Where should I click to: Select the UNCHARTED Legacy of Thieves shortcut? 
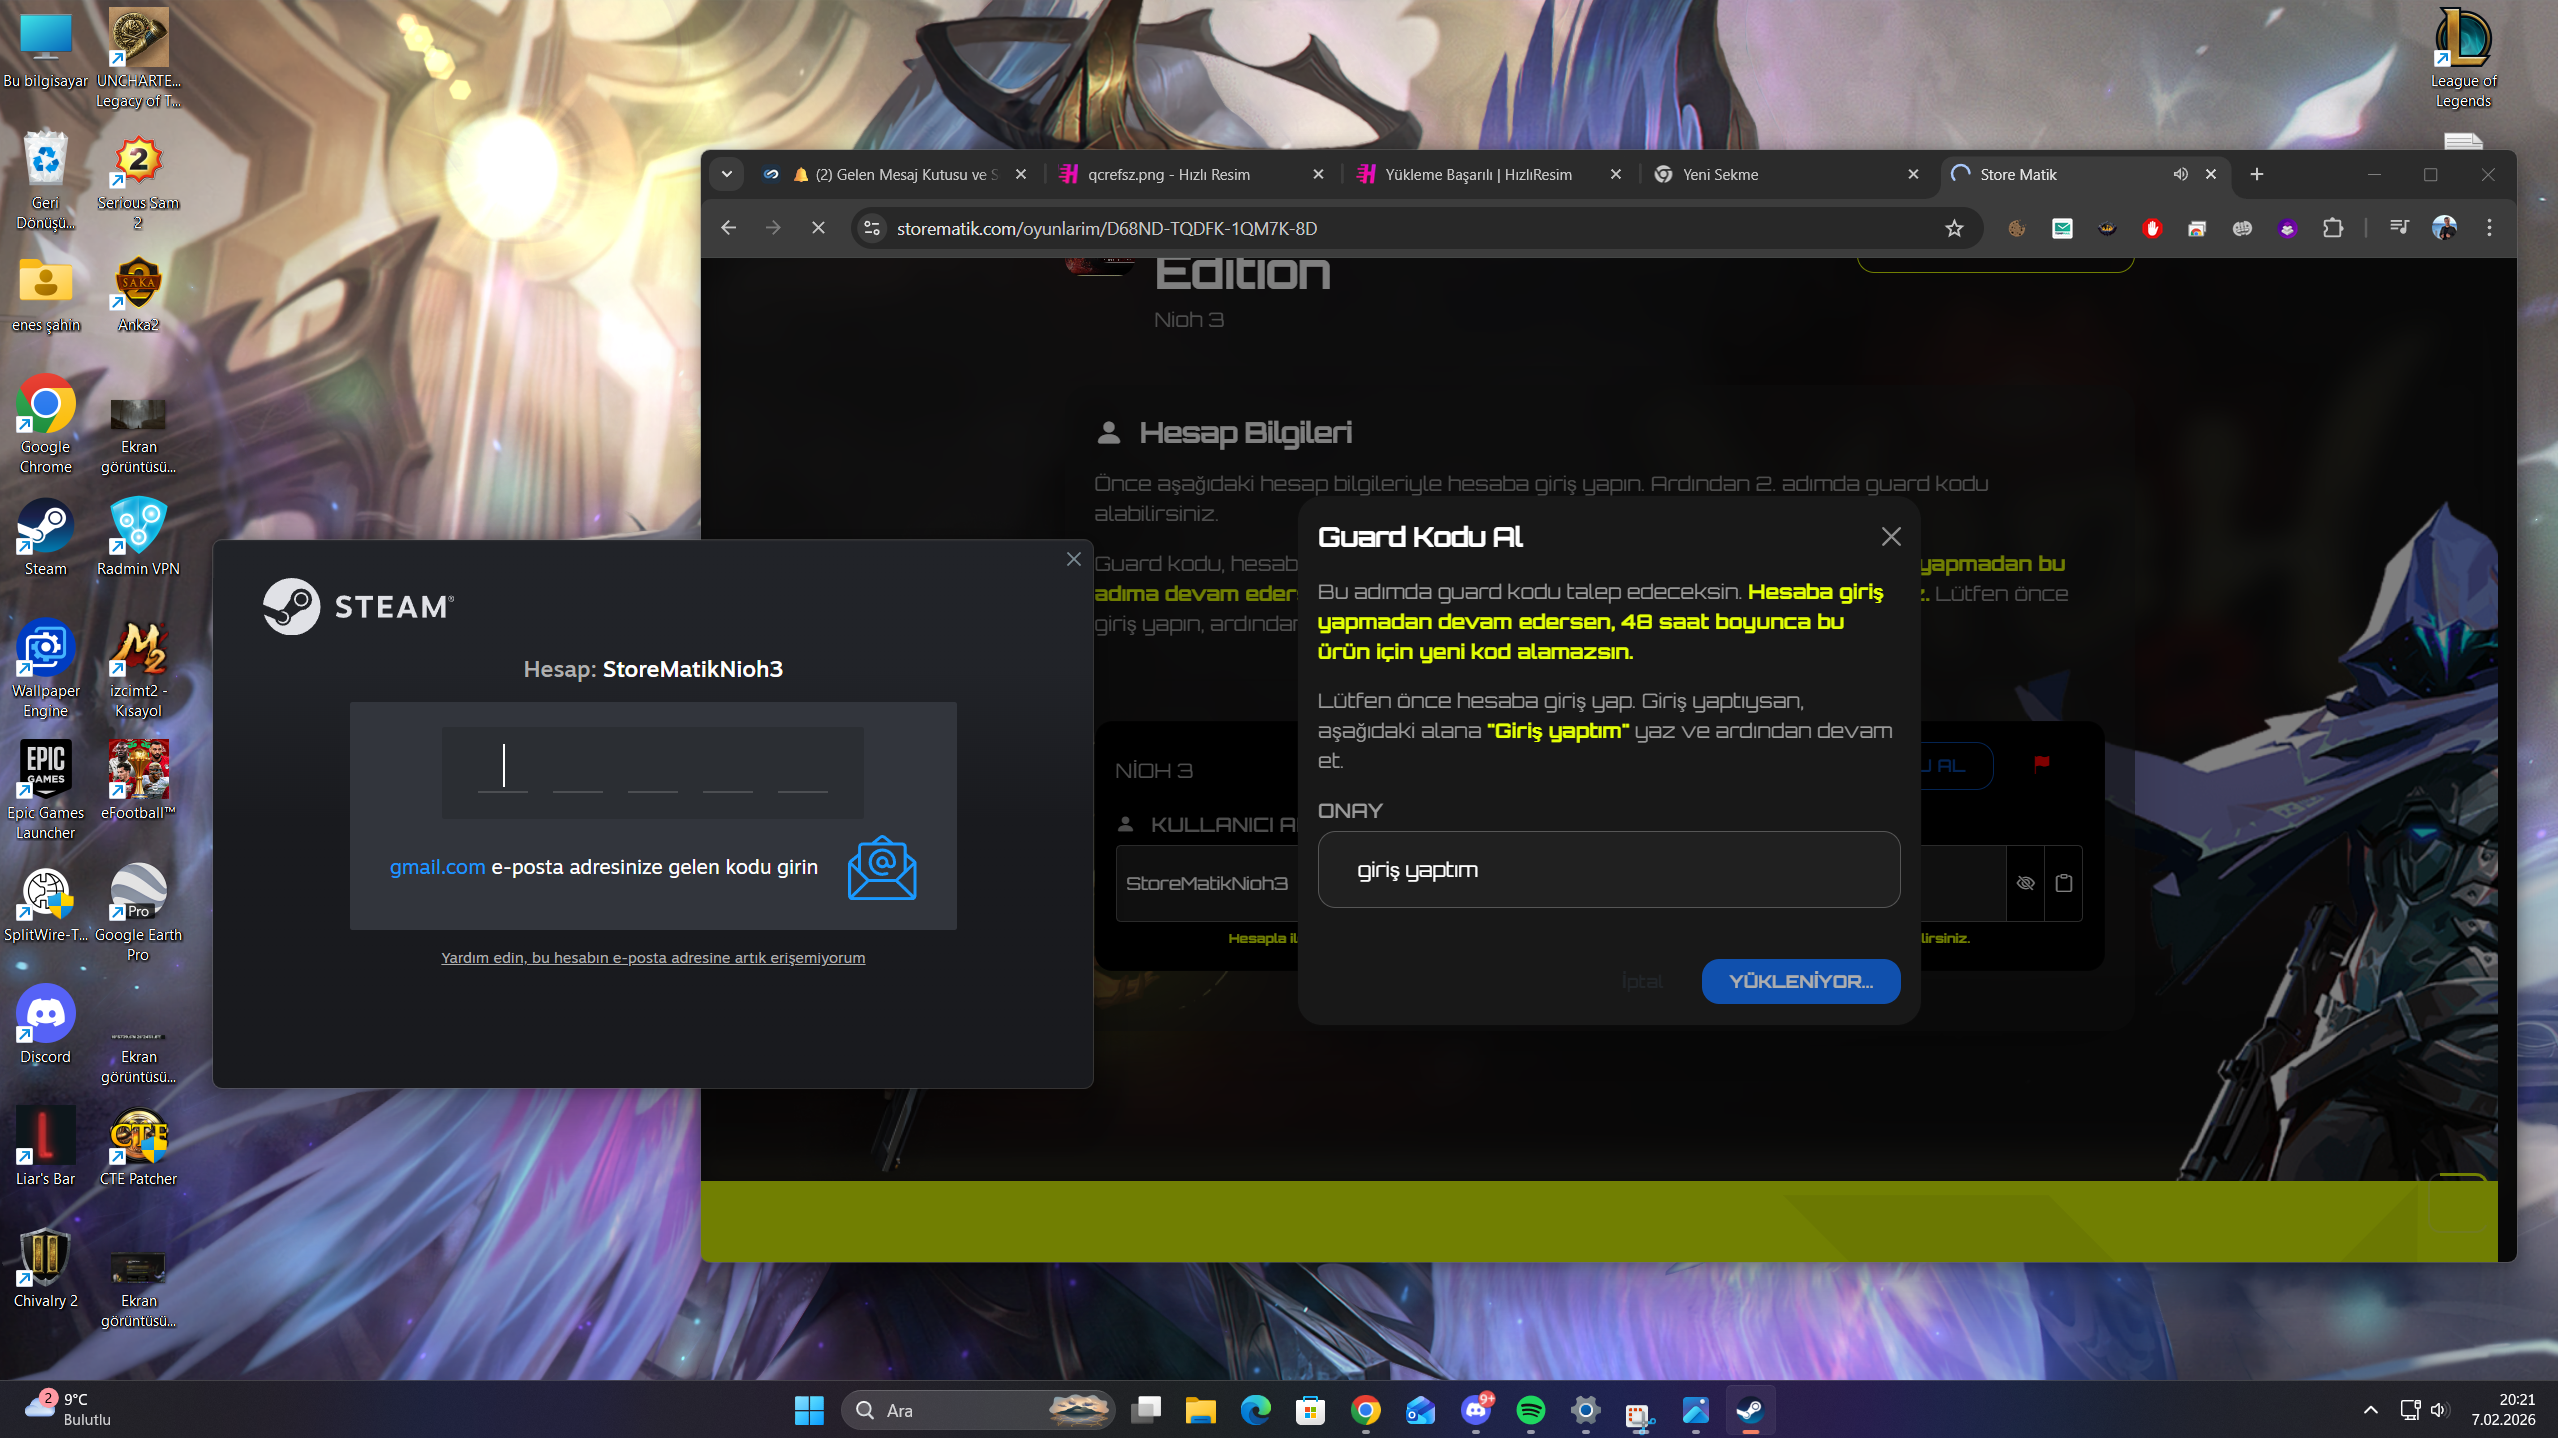tap(138, 60)
